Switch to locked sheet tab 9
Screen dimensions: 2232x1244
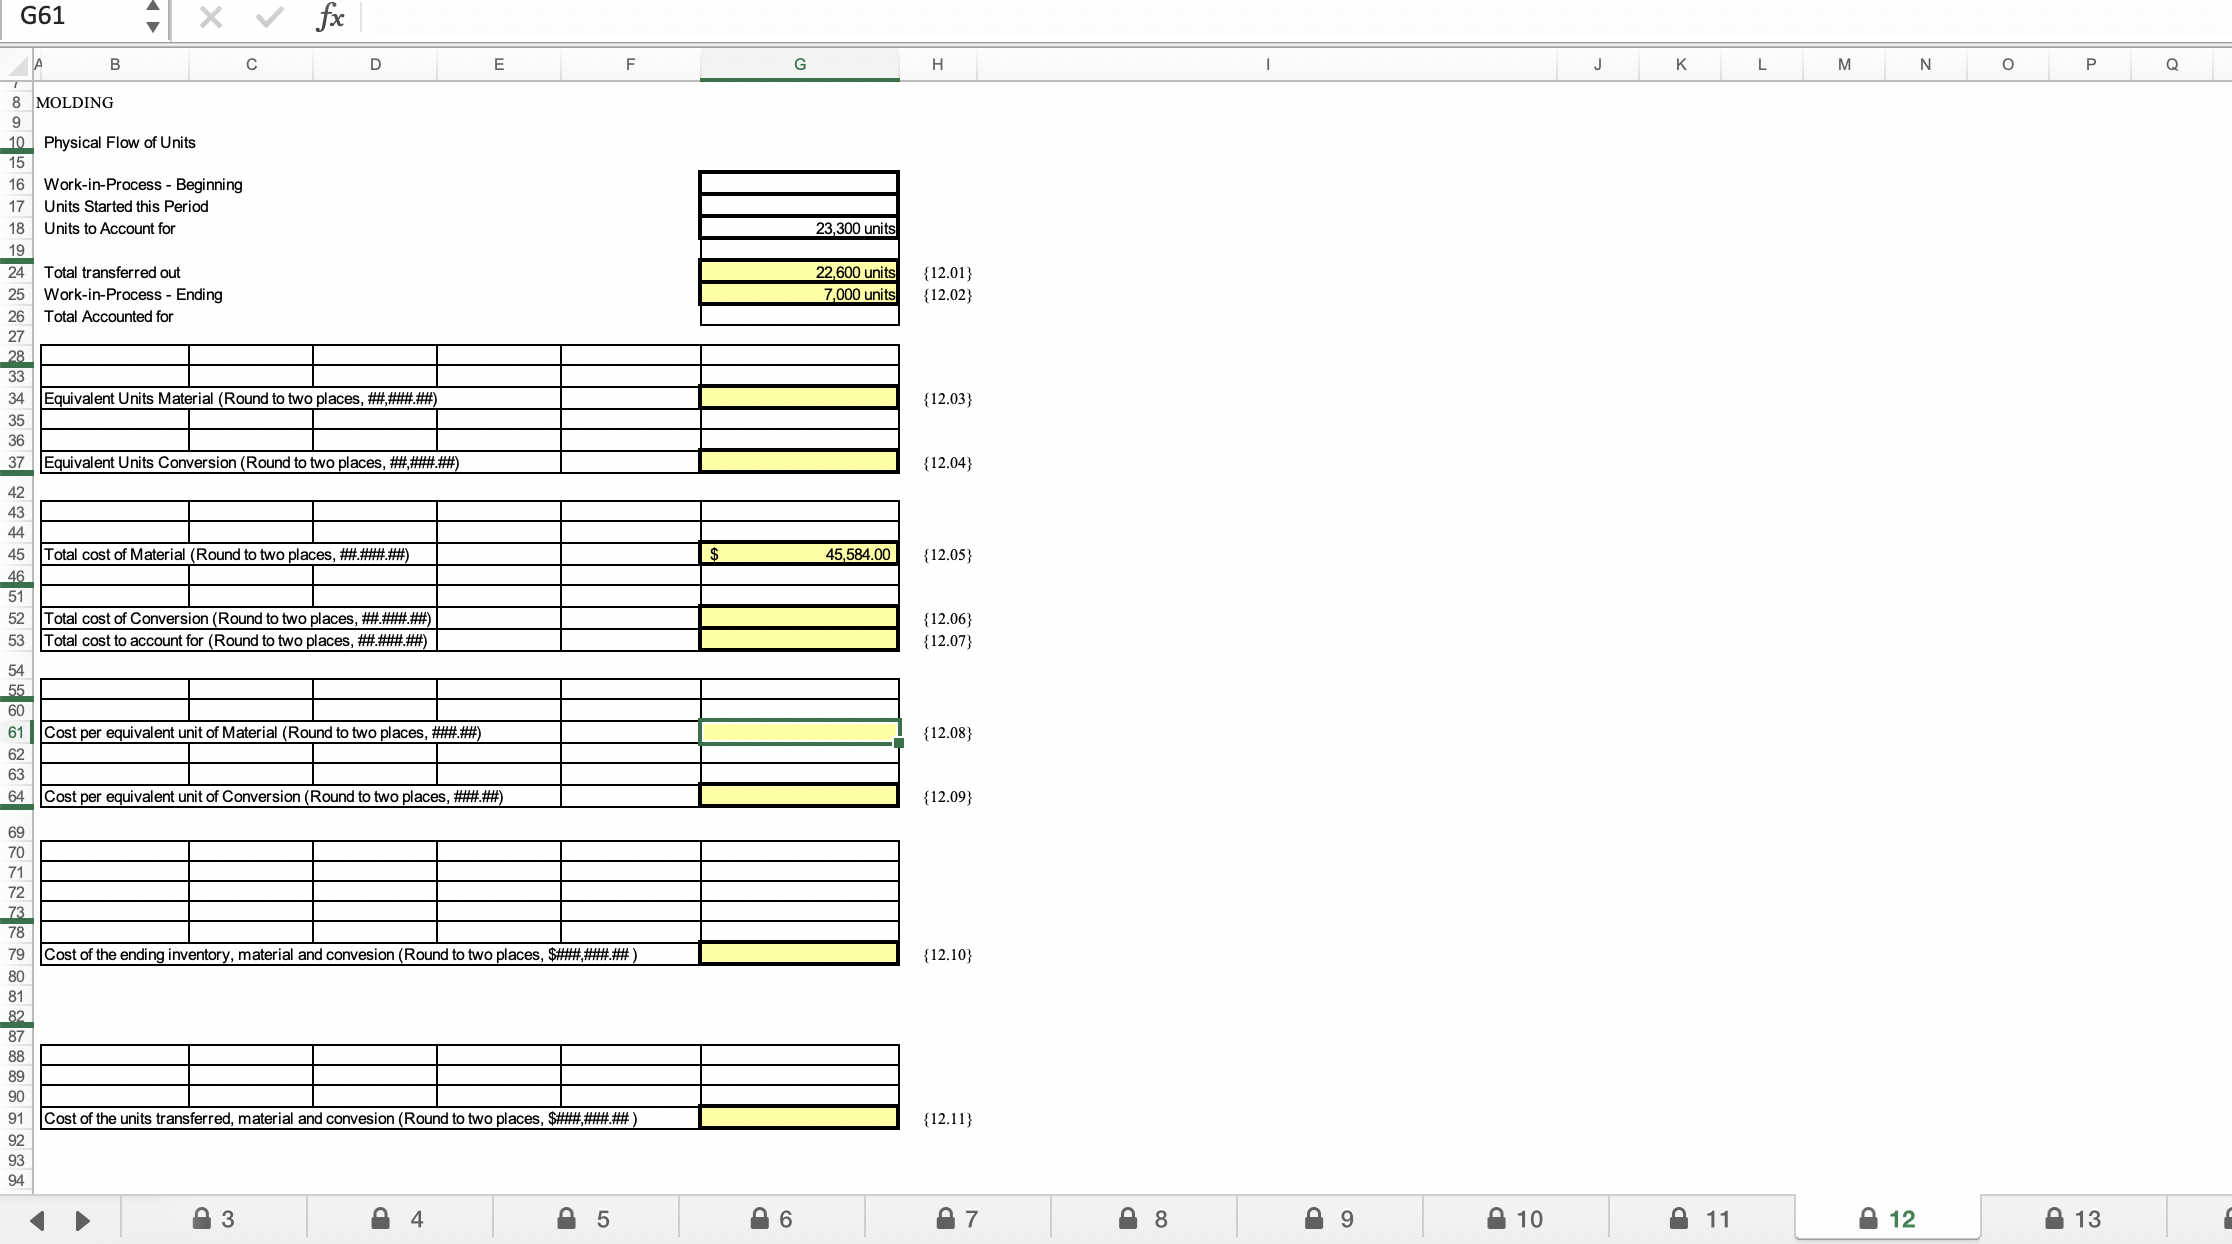coord(1329,1218)
